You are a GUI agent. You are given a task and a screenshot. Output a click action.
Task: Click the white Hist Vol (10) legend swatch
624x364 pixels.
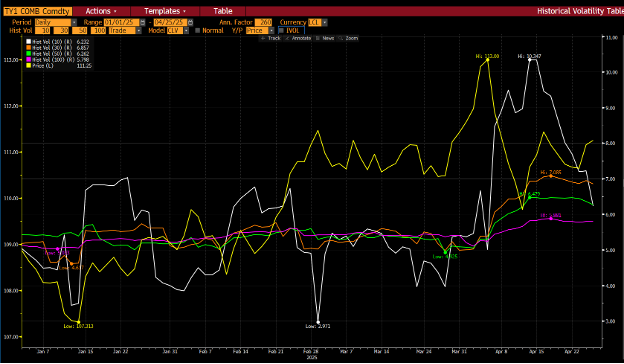pyautogui.click(x=28, y=41)
